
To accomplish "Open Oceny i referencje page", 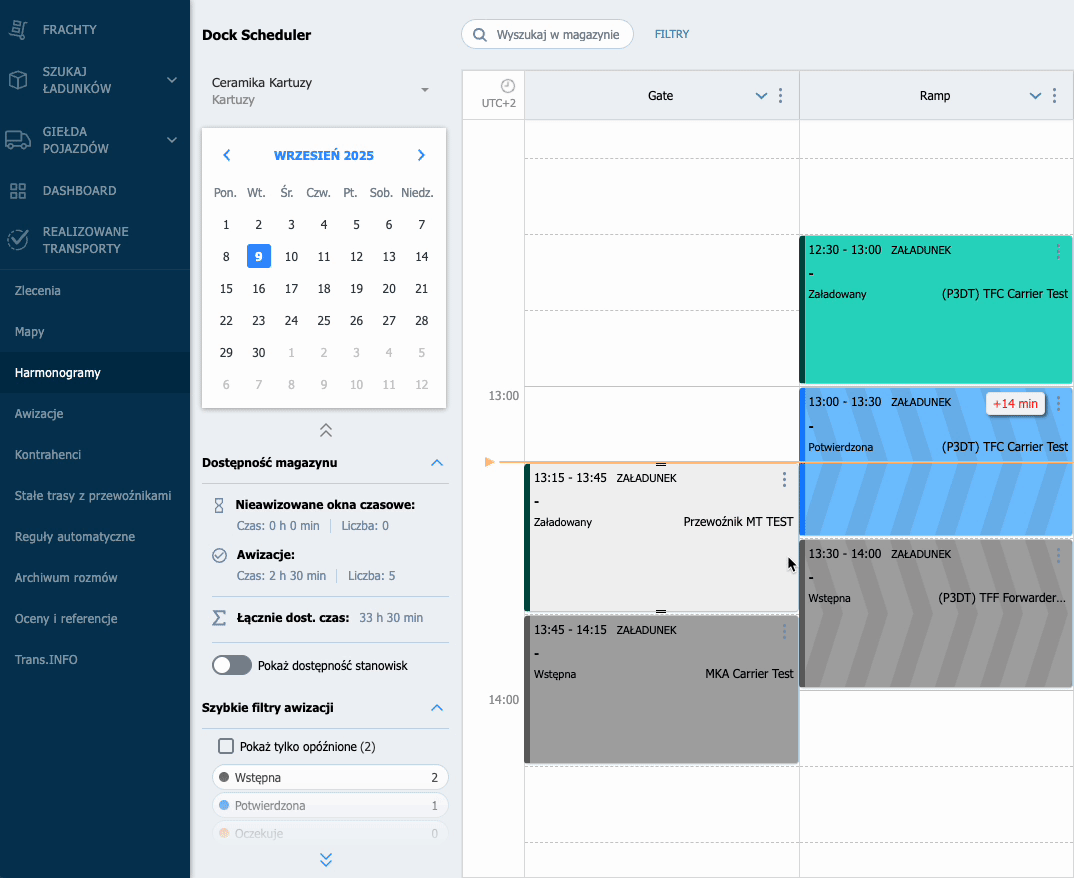I will [66, 619].
